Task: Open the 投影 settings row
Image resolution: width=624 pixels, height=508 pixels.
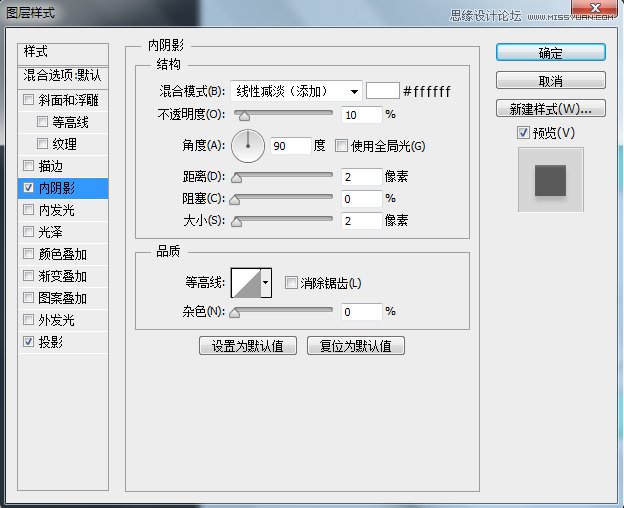Action: pos(63,342)
